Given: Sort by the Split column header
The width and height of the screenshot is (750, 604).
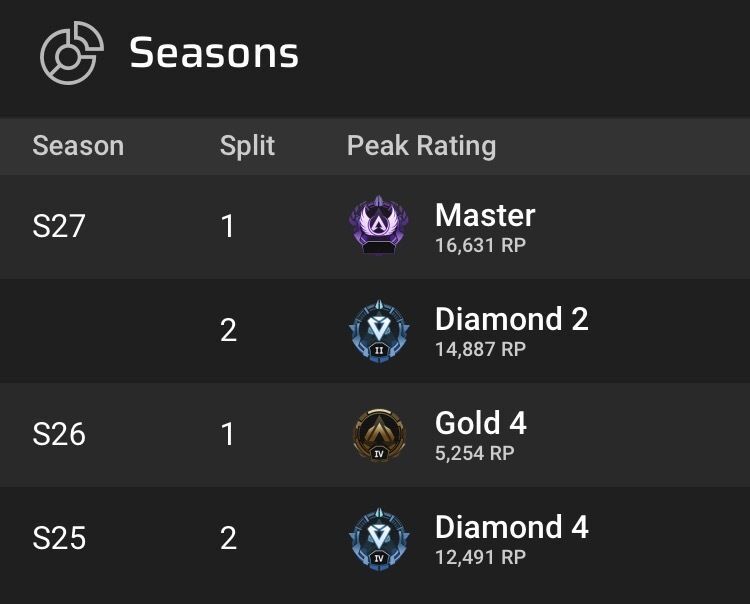Looking at the screenshot, I should pos(247,146).
